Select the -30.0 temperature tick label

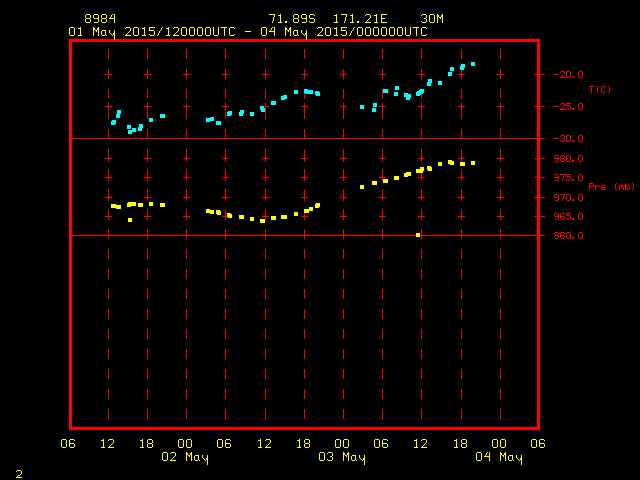tap(569, 139)
